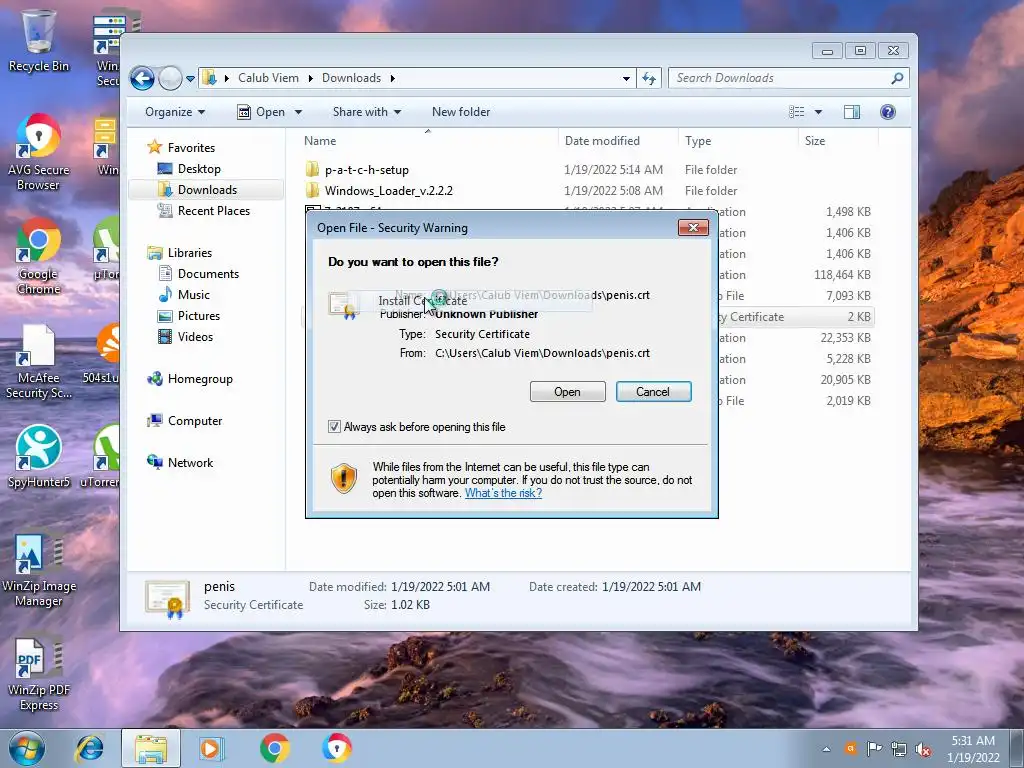Open Recent Places in Favorites
Image resolution: width=1024 pixels, height=768 pixels.
pos(214,210)
